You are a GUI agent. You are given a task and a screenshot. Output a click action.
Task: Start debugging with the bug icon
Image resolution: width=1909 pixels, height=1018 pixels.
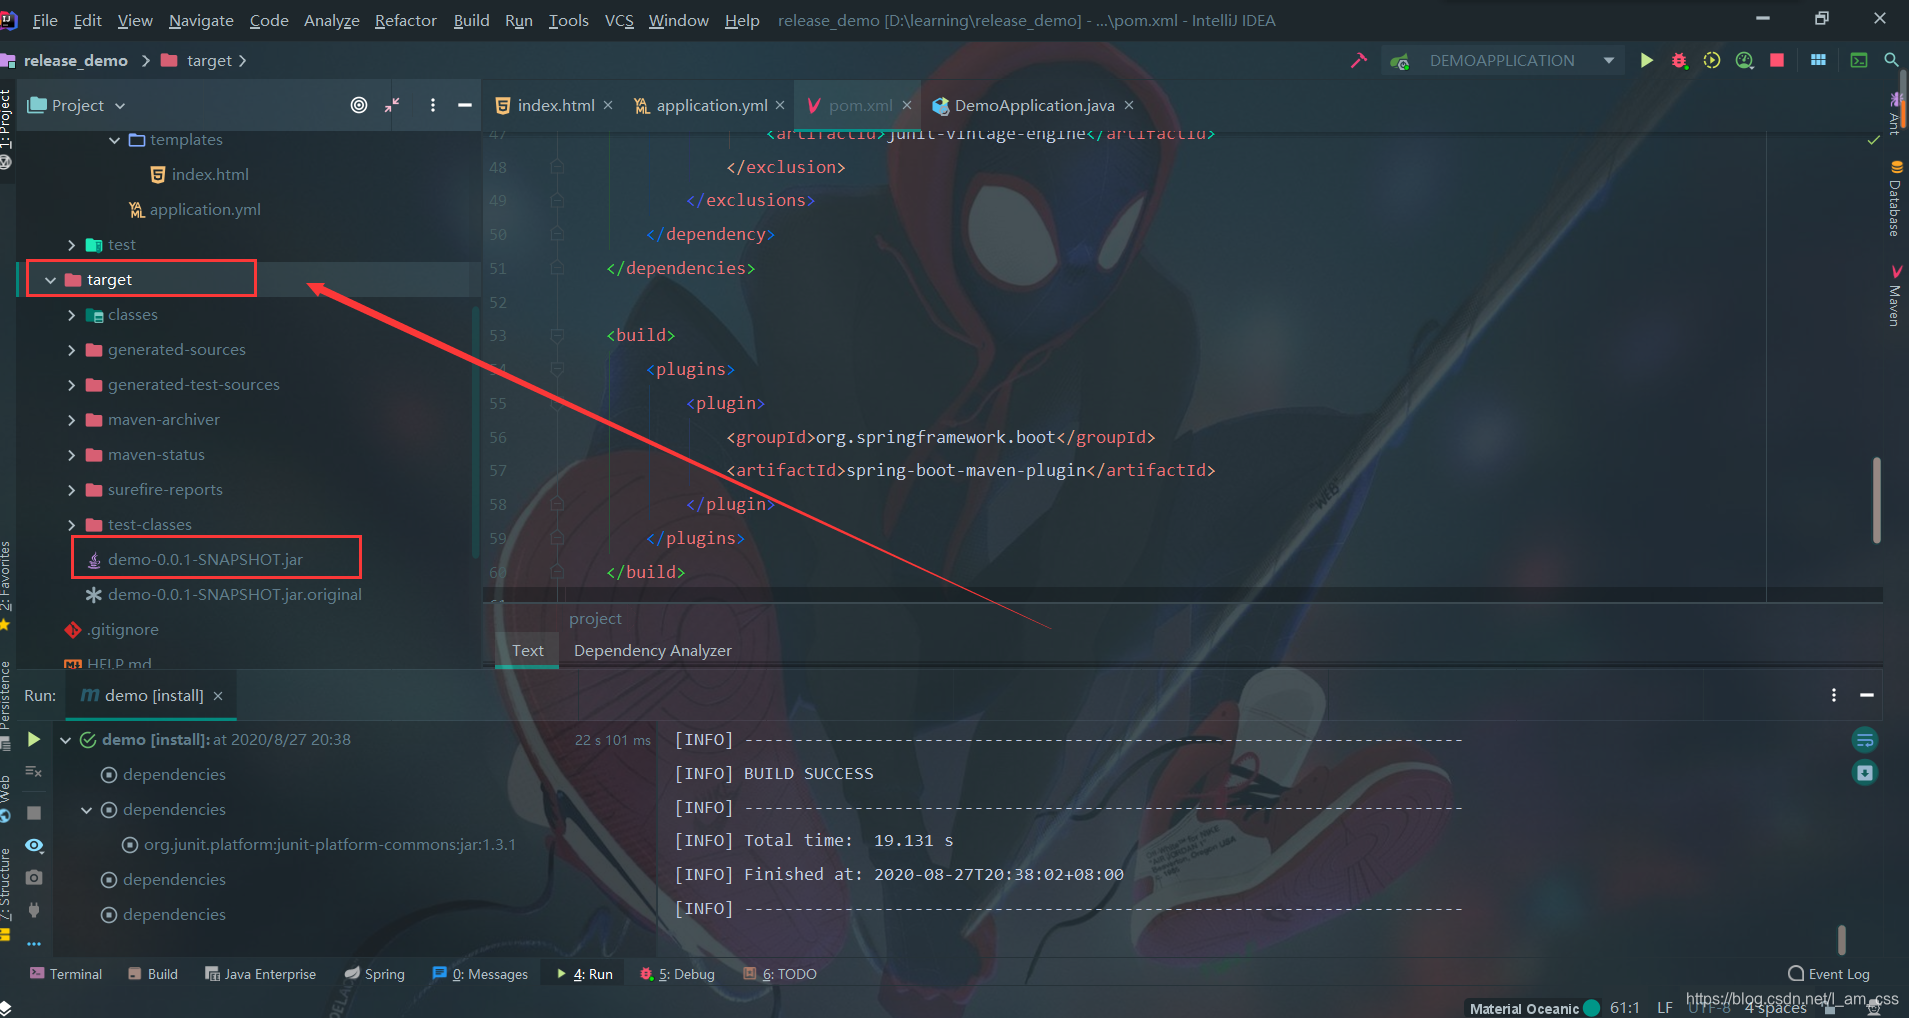[1679, 60]
